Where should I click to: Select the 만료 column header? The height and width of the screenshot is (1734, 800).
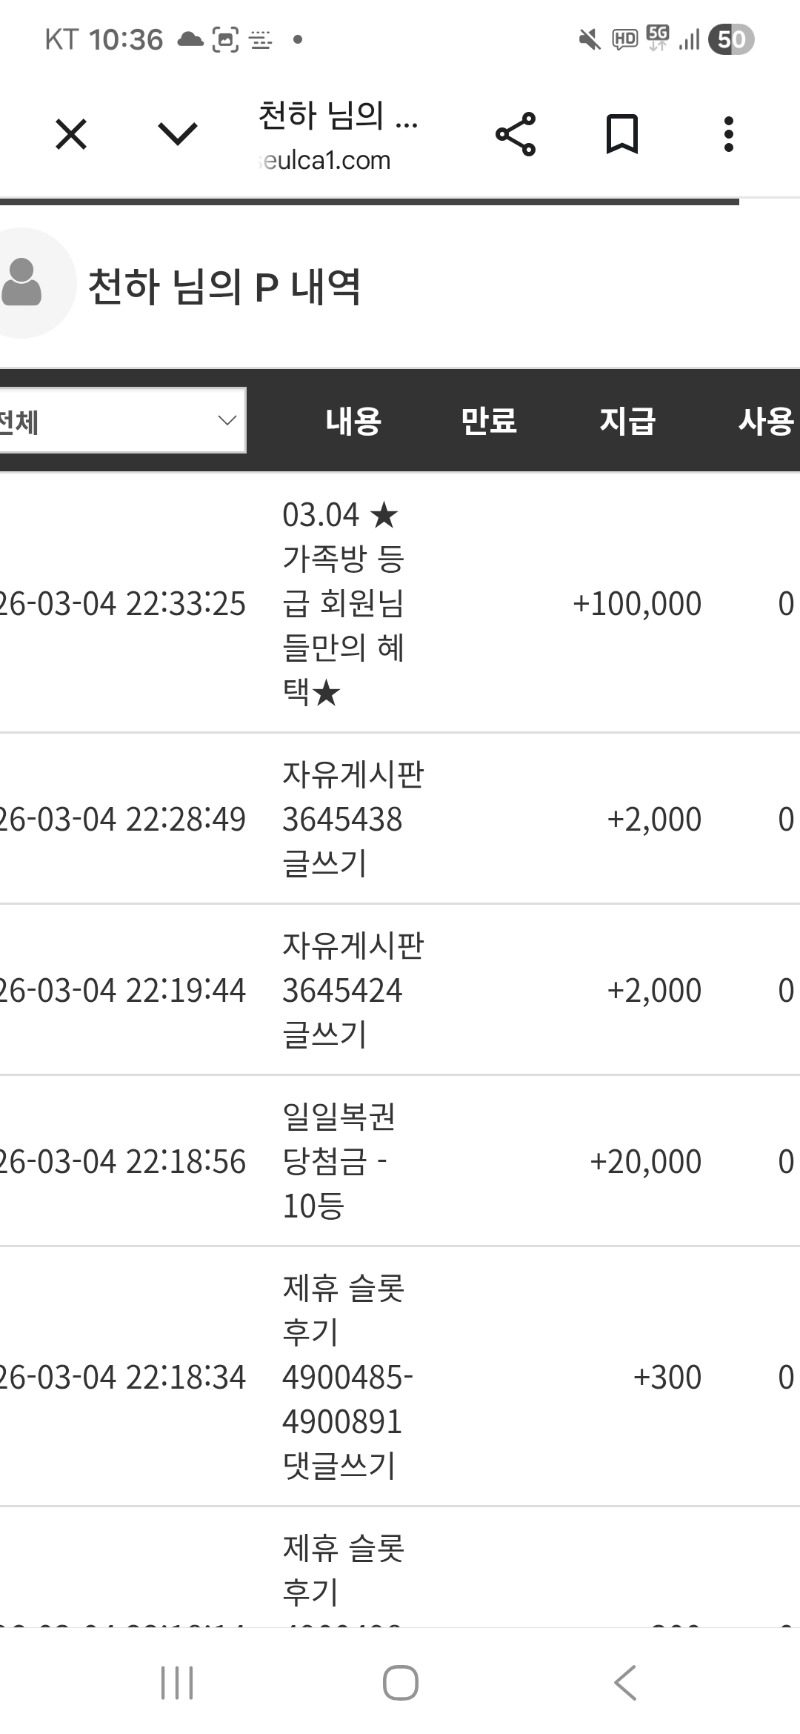pyautogui.click(x=488, y=421)
